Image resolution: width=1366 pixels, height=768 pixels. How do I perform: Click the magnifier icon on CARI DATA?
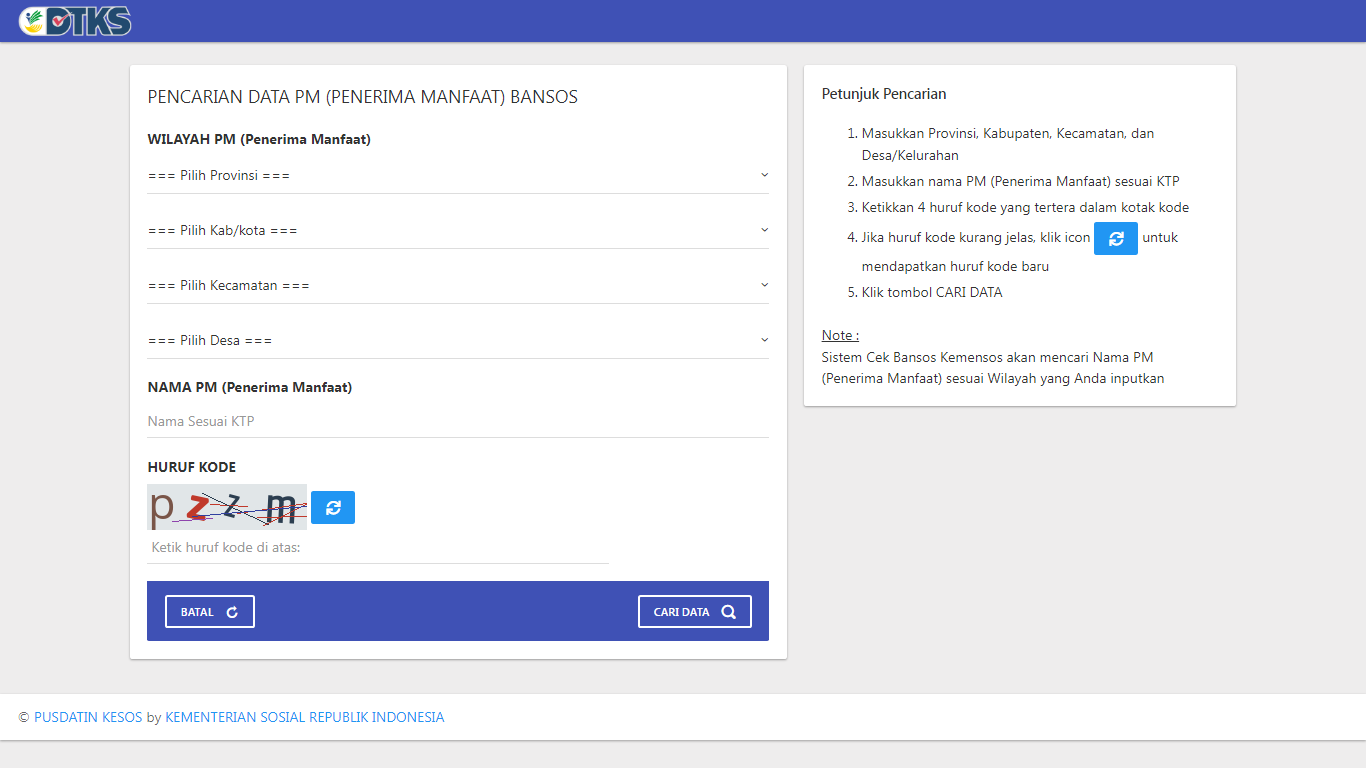tap(728, 612)
